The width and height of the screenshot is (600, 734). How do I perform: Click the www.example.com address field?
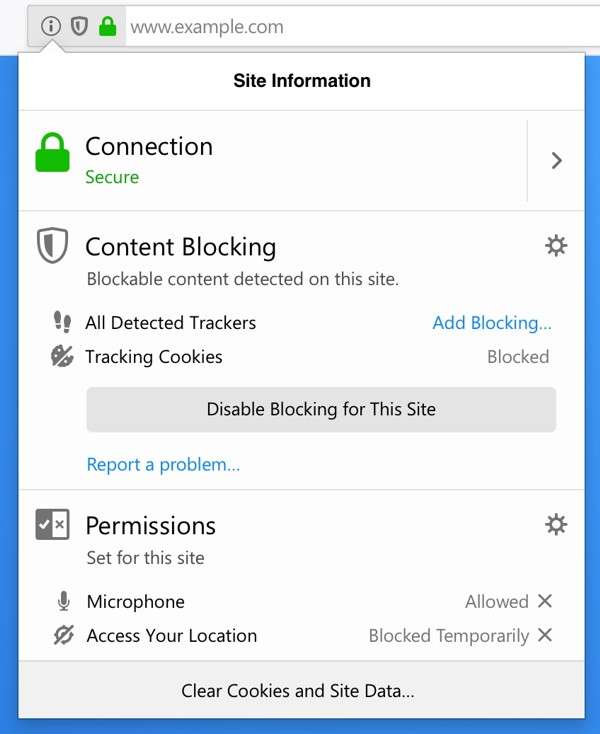pyautogui.click(x=300, y=27)
